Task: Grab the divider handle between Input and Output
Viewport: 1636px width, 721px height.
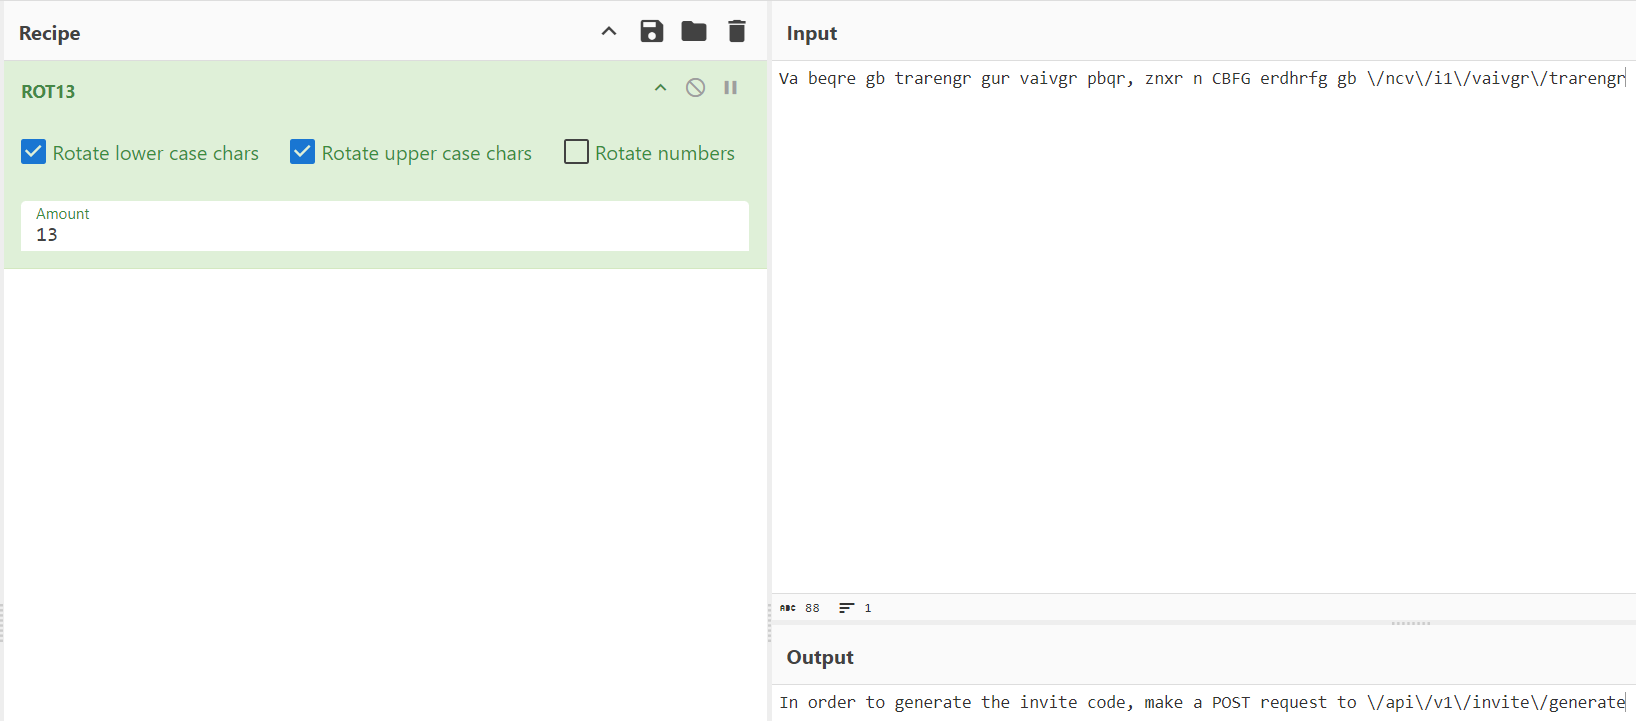Action: pyautogui.click(x=1410, y=623)
